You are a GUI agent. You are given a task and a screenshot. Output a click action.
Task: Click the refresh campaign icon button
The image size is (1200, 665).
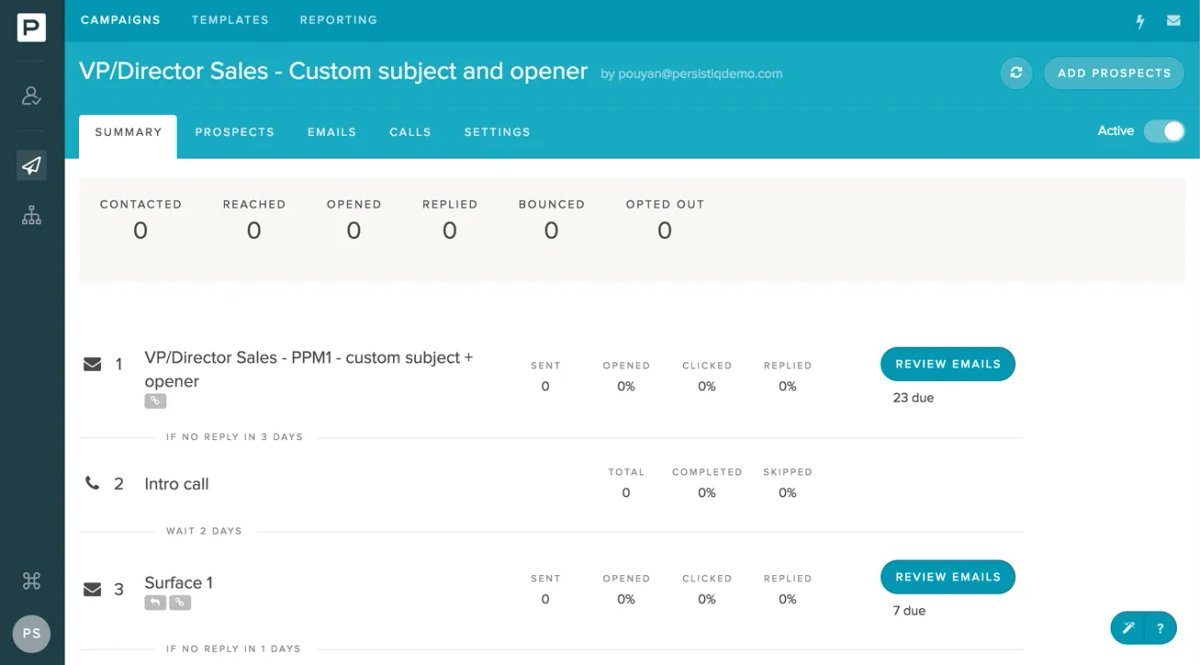1016,73
